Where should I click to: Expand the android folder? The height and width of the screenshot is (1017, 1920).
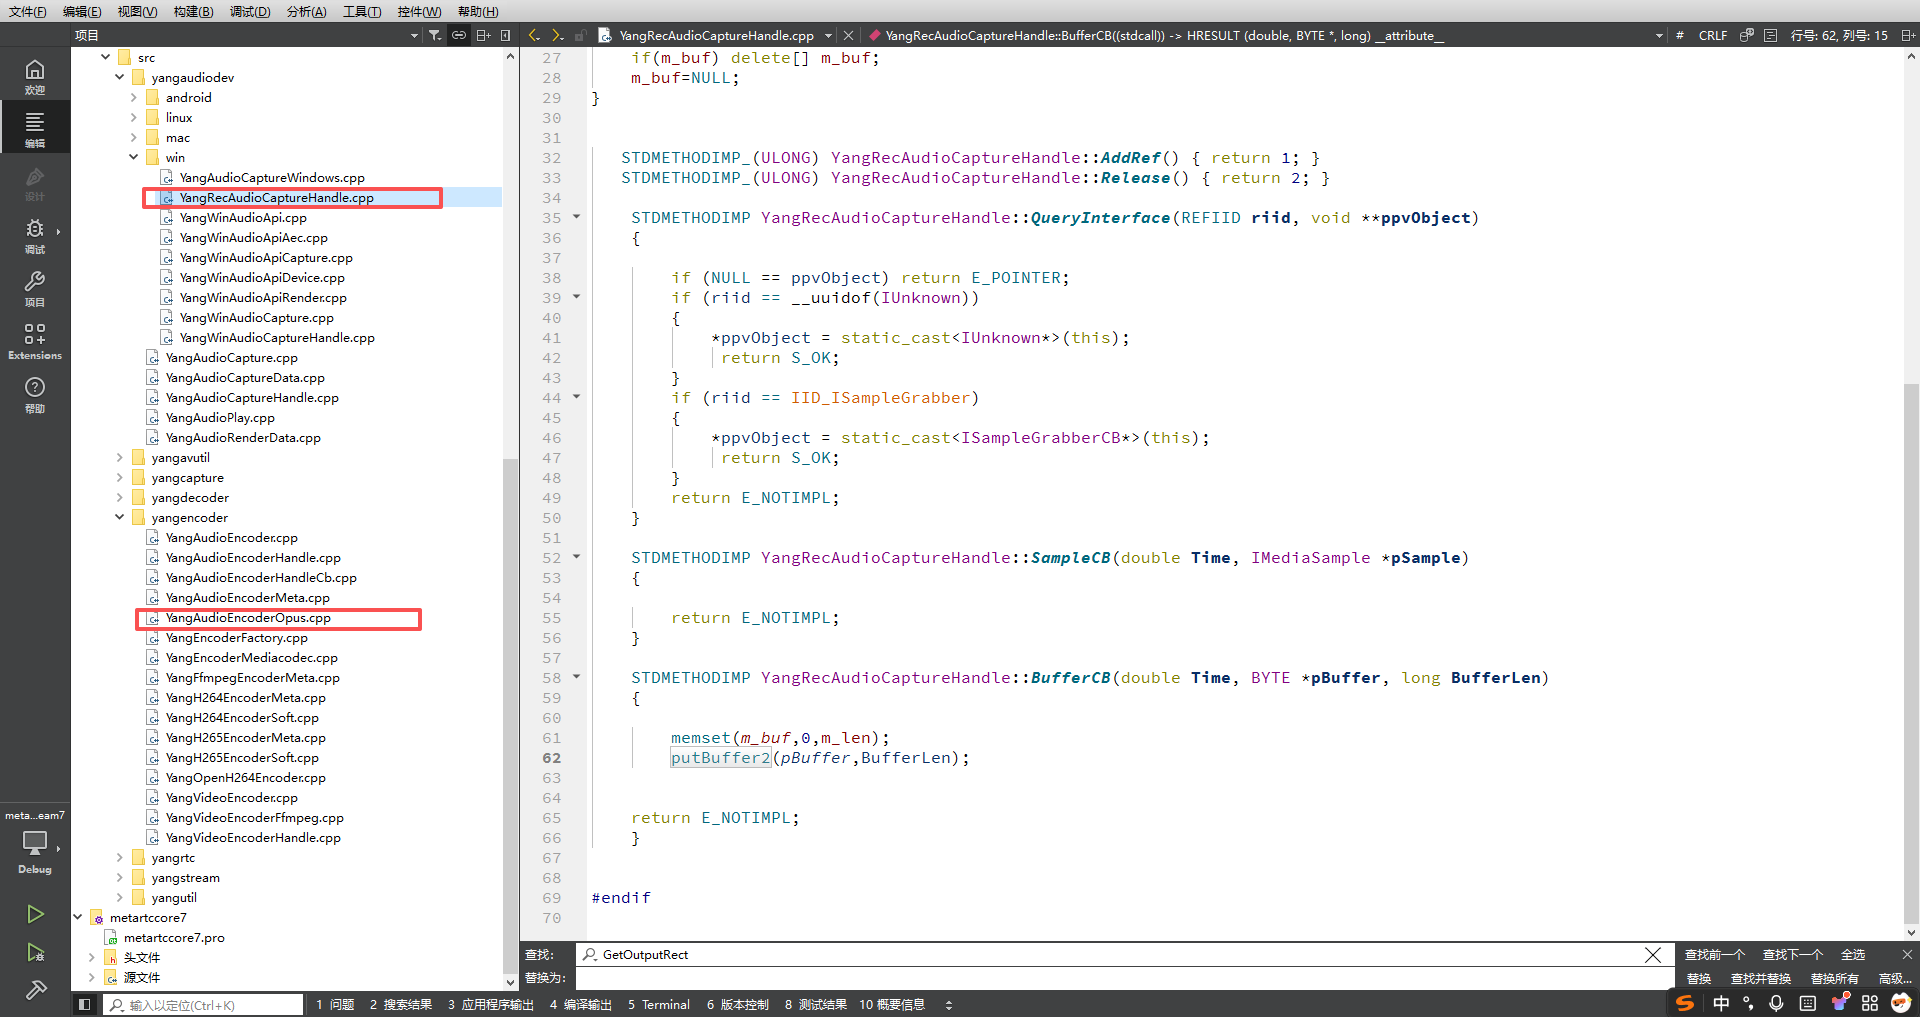(133, 97)
